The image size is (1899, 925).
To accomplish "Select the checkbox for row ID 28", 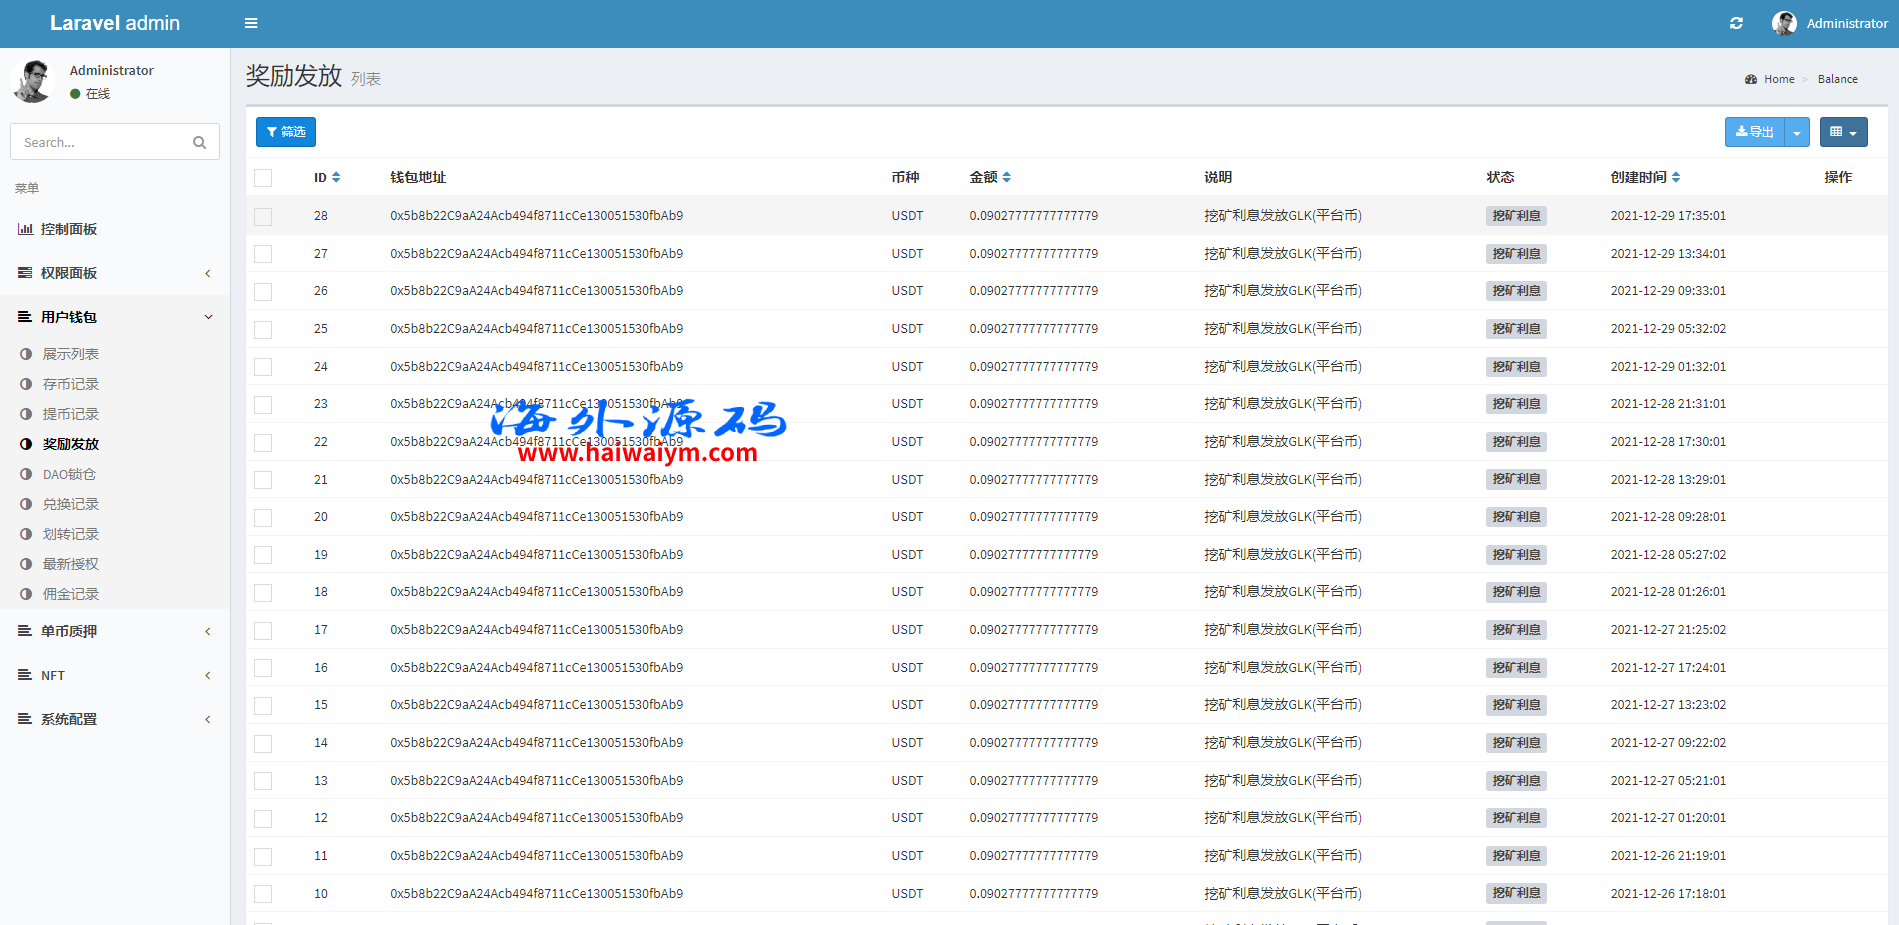I will click(x=263, y=216).
